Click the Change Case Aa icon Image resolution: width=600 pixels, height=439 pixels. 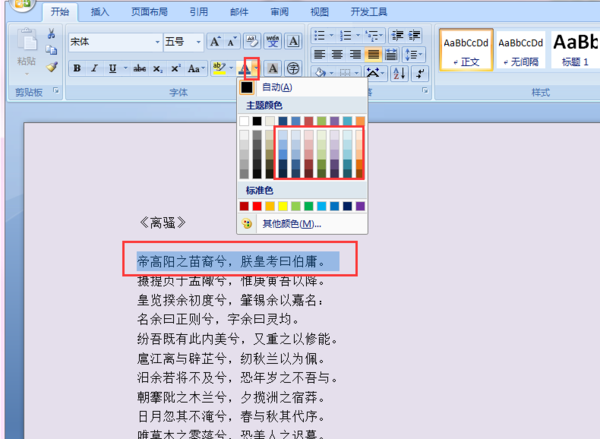click(195, 69)
